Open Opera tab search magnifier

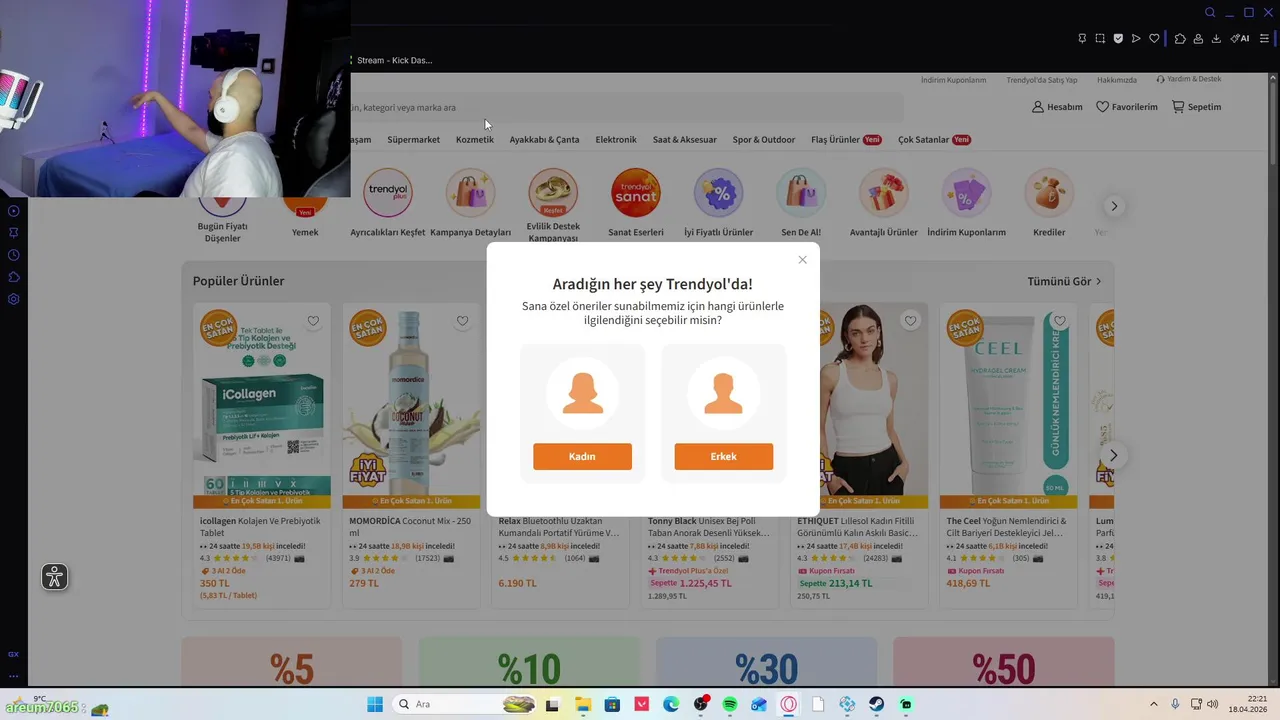(1210, 13)
